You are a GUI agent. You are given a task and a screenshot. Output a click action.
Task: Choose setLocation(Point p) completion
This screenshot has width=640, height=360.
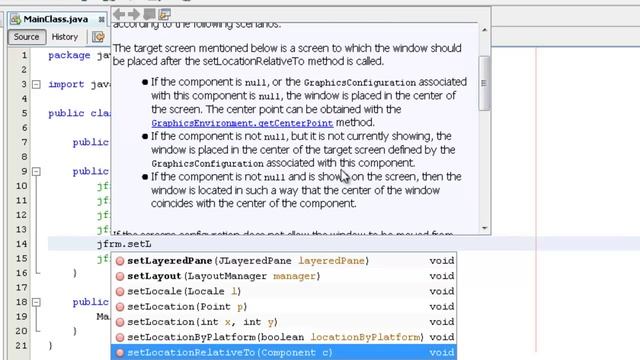coord(284,307)
